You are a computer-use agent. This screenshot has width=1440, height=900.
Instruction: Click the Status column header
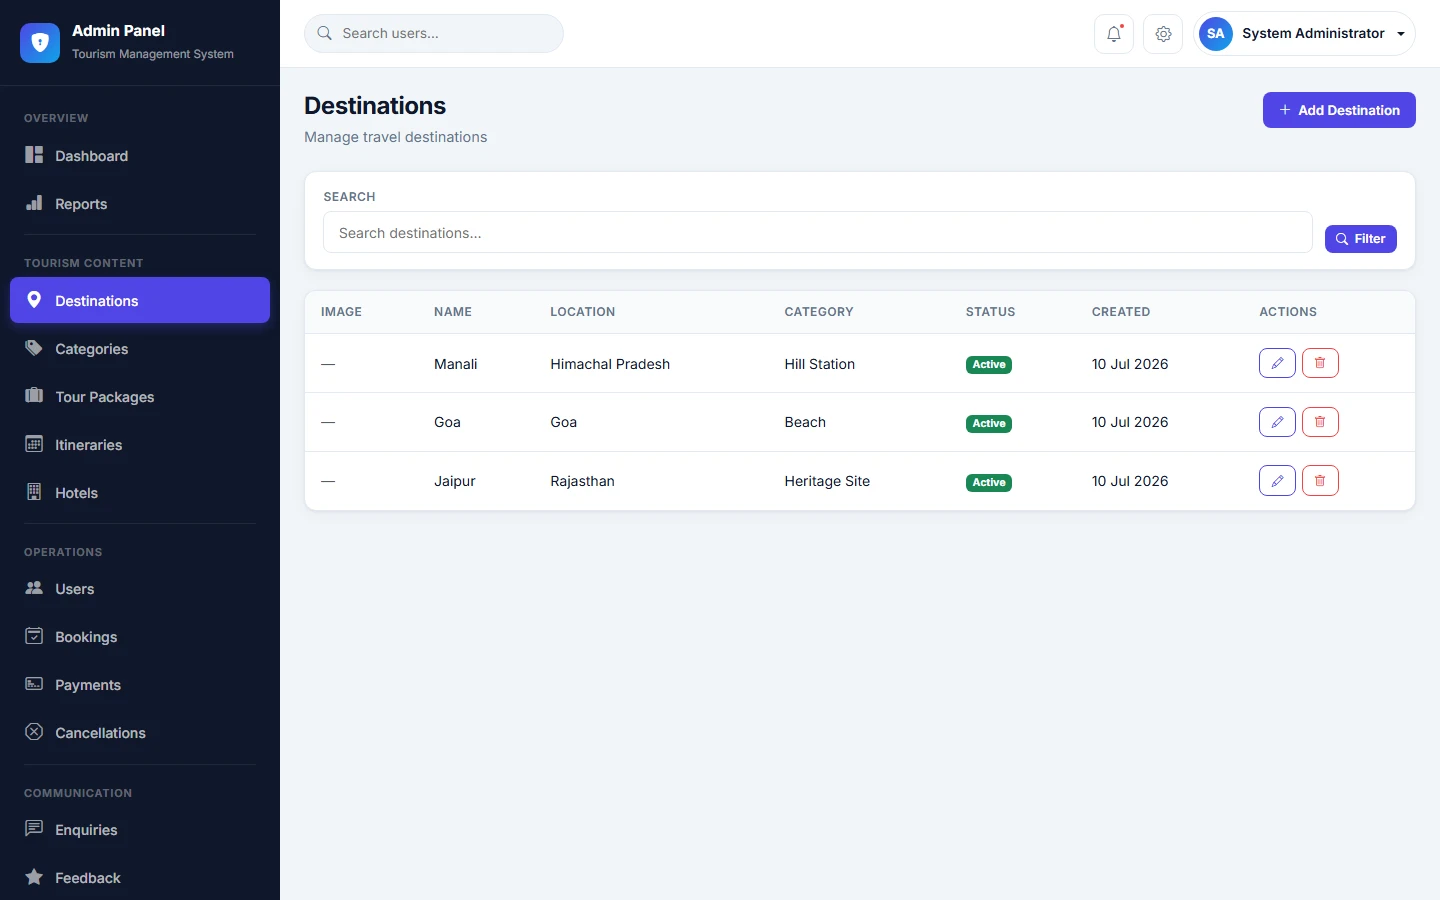(991, 312)
